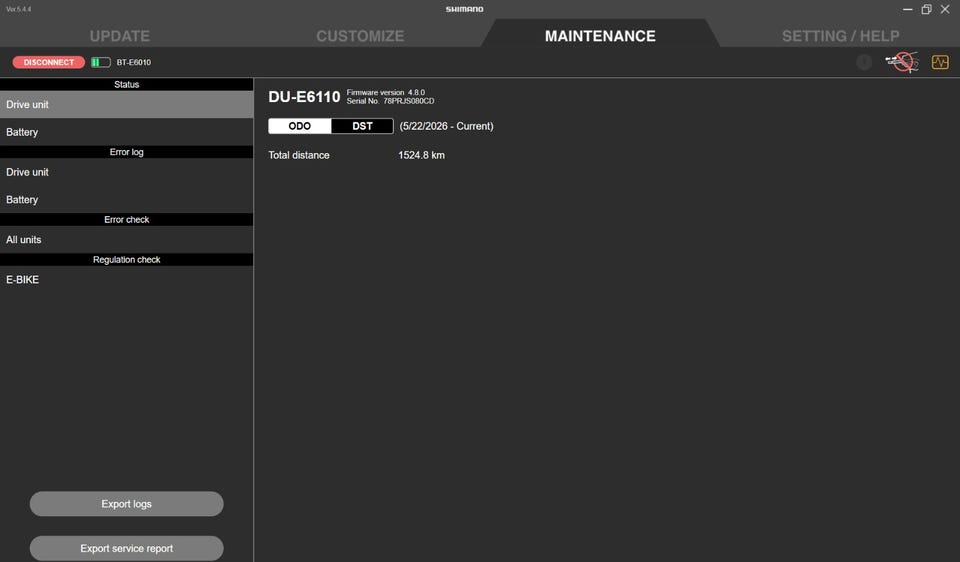Click the Serial No. 78PRJS080CD text
The height and width of the screenshot is (562, 960).
point(391,101)
